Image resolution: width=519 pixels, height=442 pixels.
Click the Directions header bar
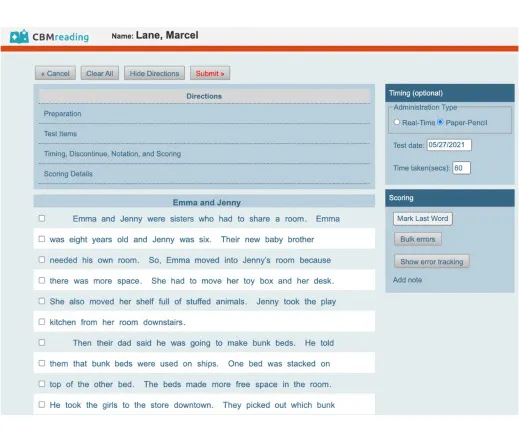pyautogui.click(x=204, y=96)
